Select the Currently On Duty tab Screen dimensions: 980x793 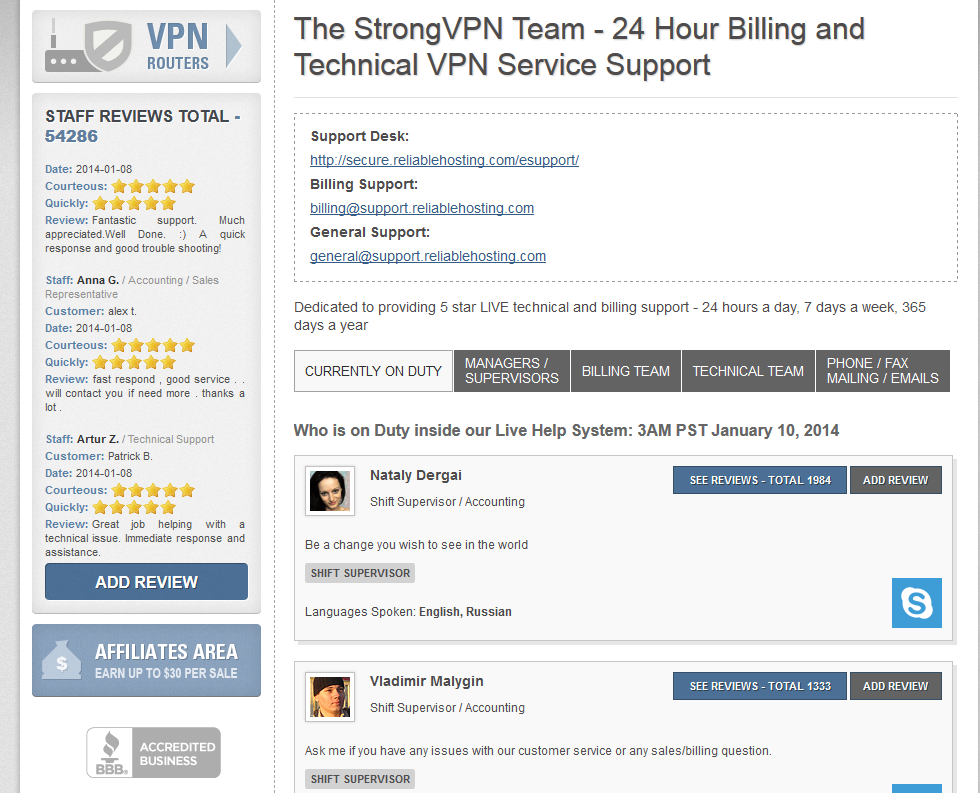point(373,371)
